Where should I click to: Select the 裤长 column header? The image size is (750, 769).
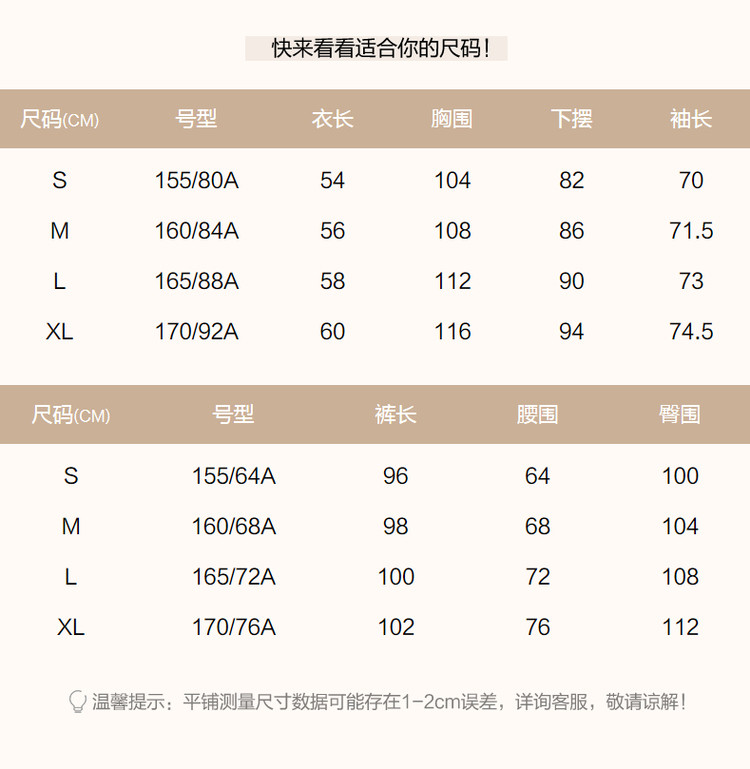pyautogui.click(x=395, y=414)
